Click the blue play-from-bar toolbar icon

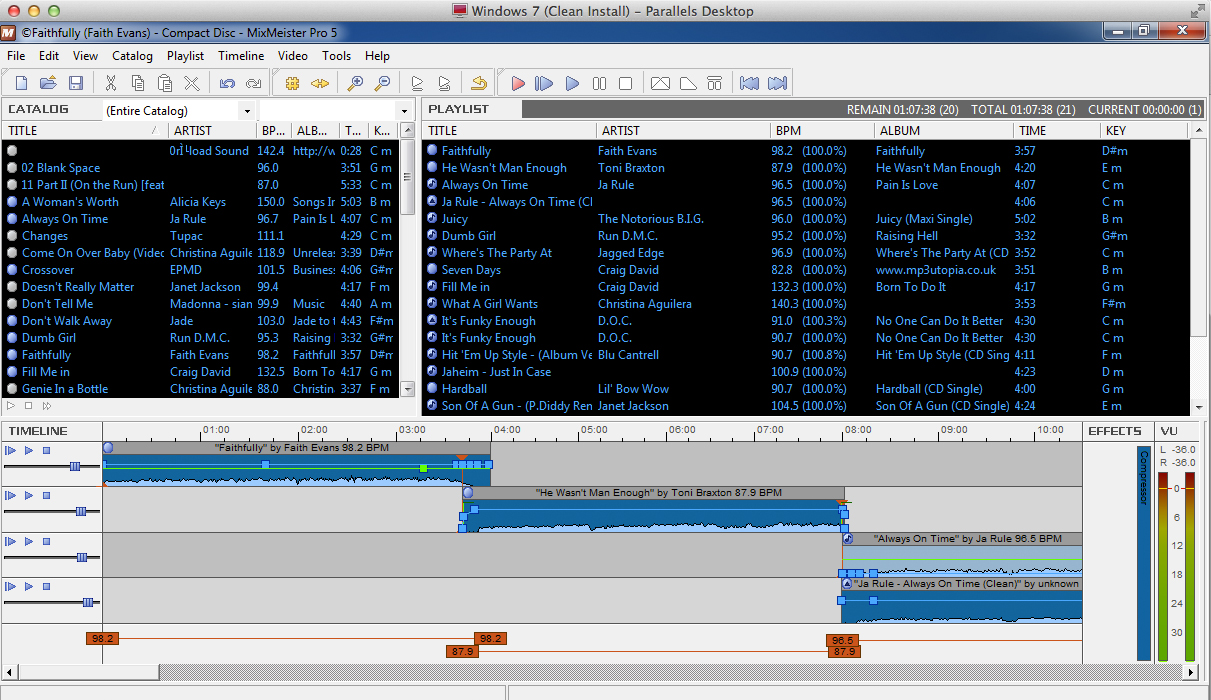click(x=544, y=83)
